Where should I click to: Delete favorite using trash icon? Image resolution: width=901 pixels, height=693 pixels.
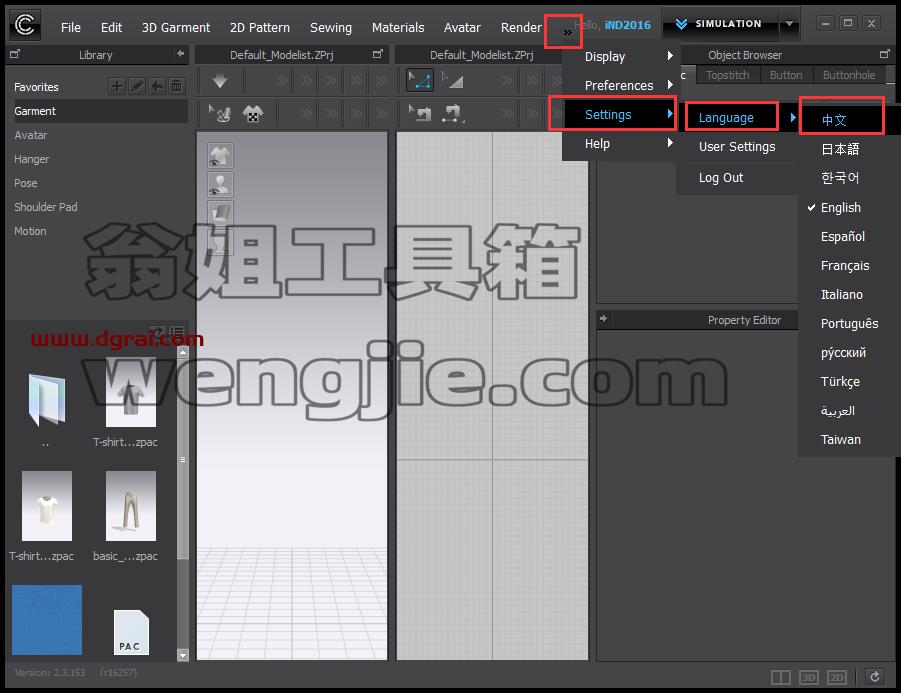tap(176, 86)
